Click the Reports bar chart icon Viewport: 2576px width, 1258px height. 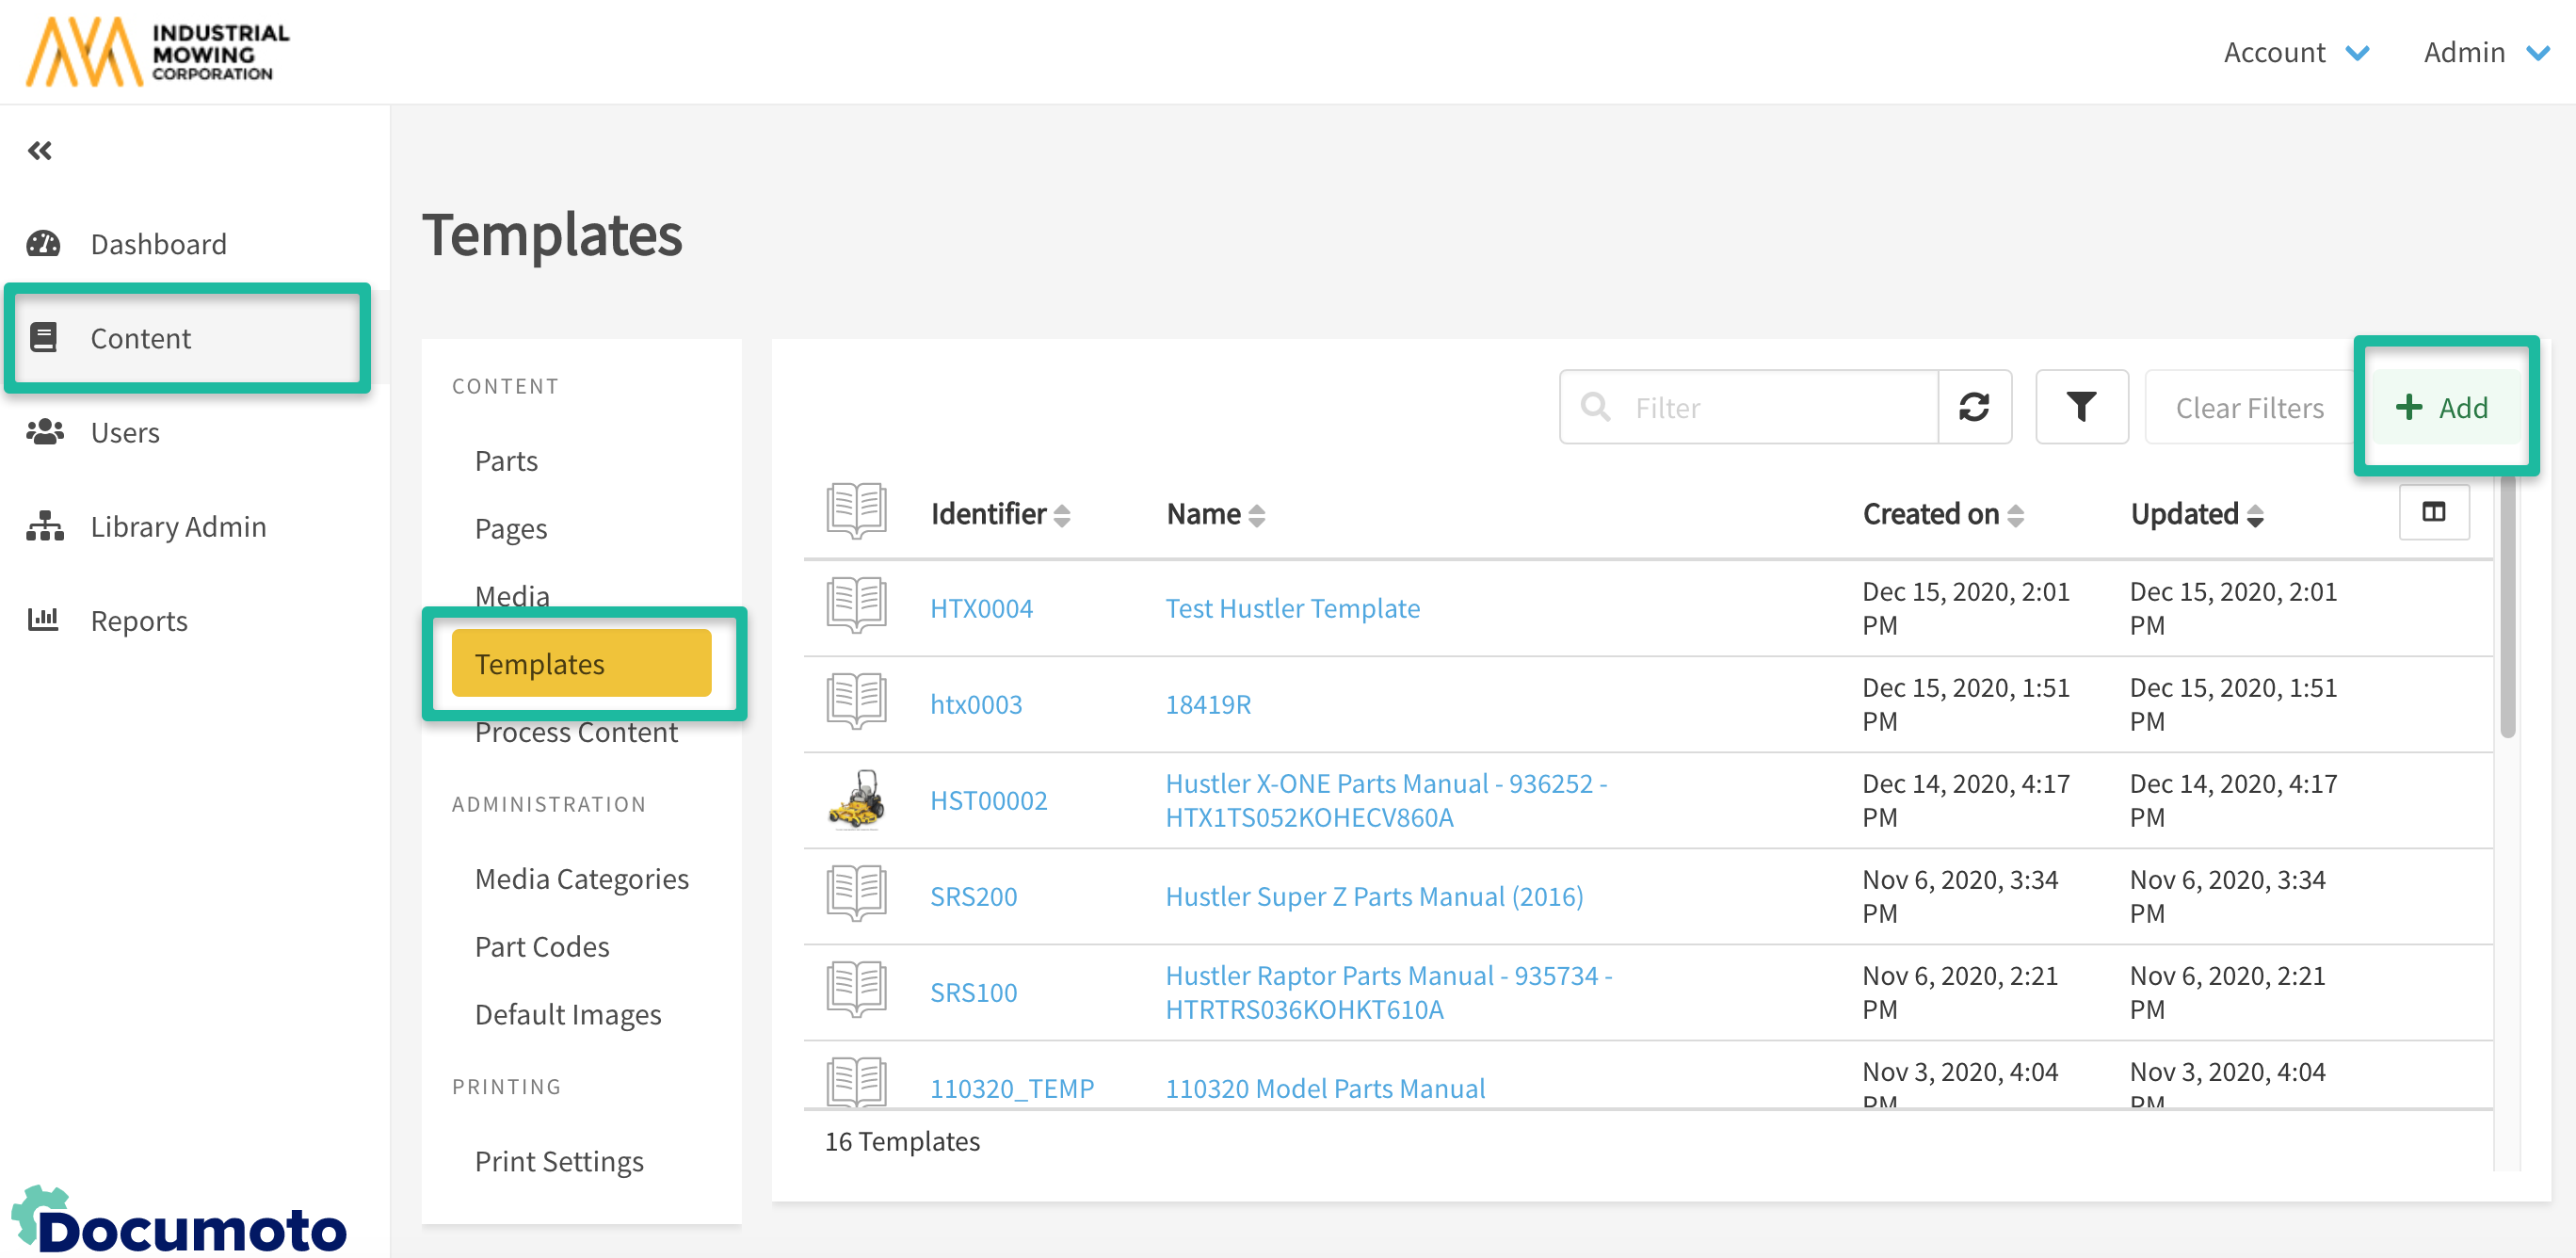43,620
